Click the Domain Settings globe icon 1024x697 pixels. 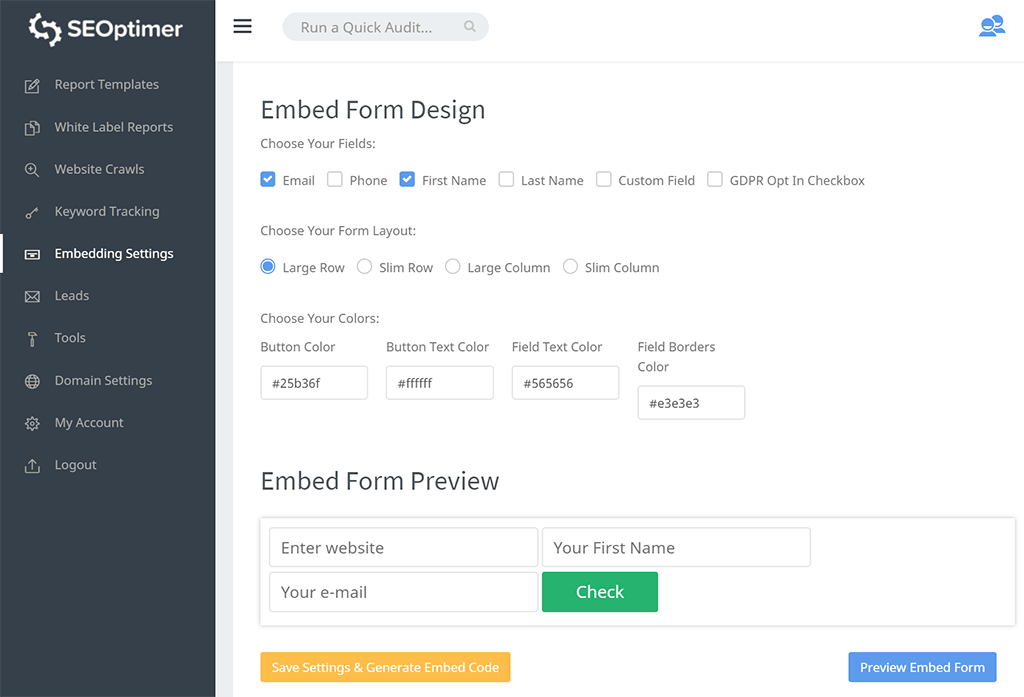[33, 381]
